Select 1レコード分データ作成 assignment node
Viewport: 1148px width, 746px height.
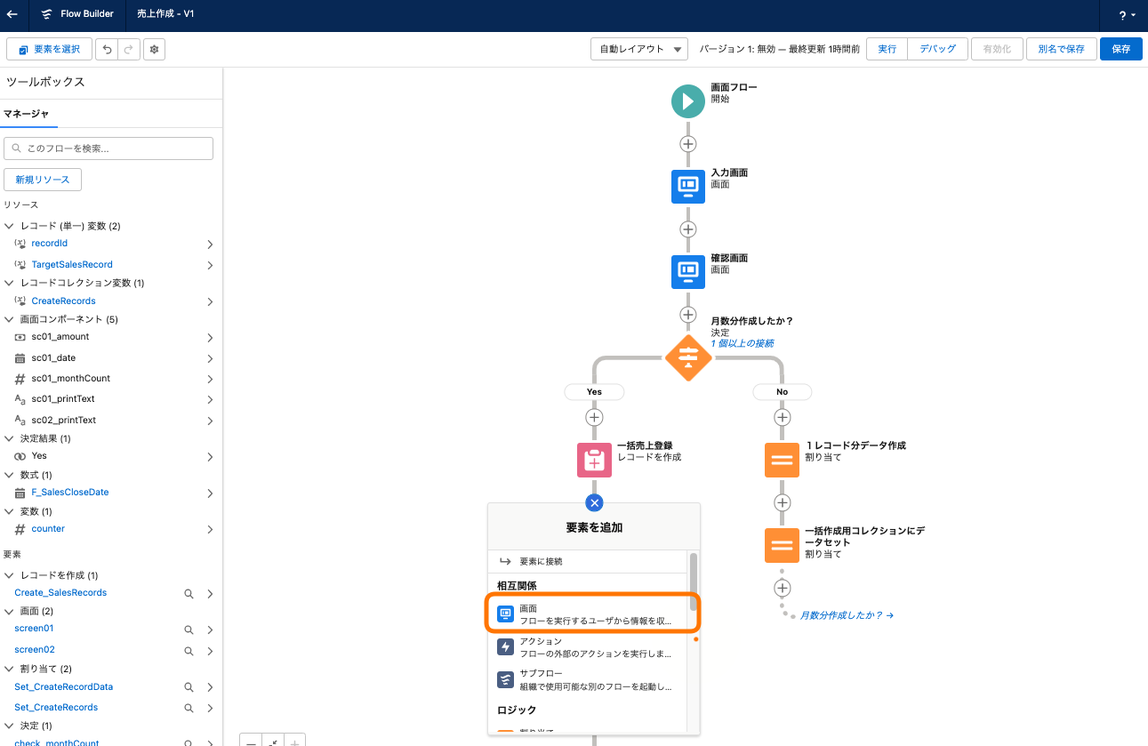point(782,460)
